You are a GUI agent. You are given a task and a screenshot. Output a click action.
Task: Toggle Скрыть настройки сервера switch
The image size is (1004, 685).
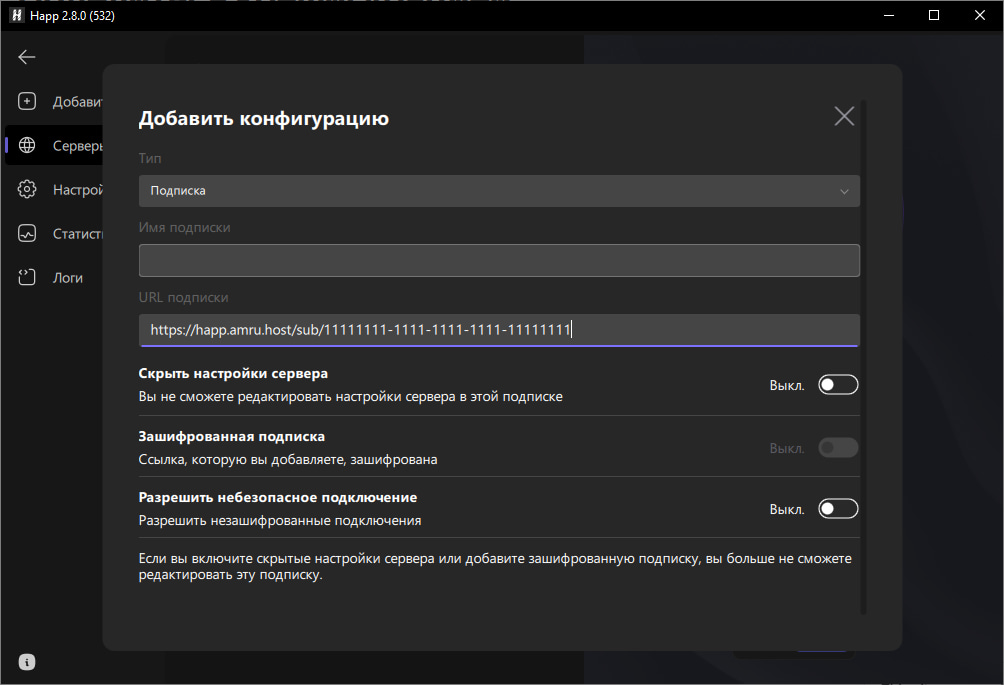tap(838, 385)
